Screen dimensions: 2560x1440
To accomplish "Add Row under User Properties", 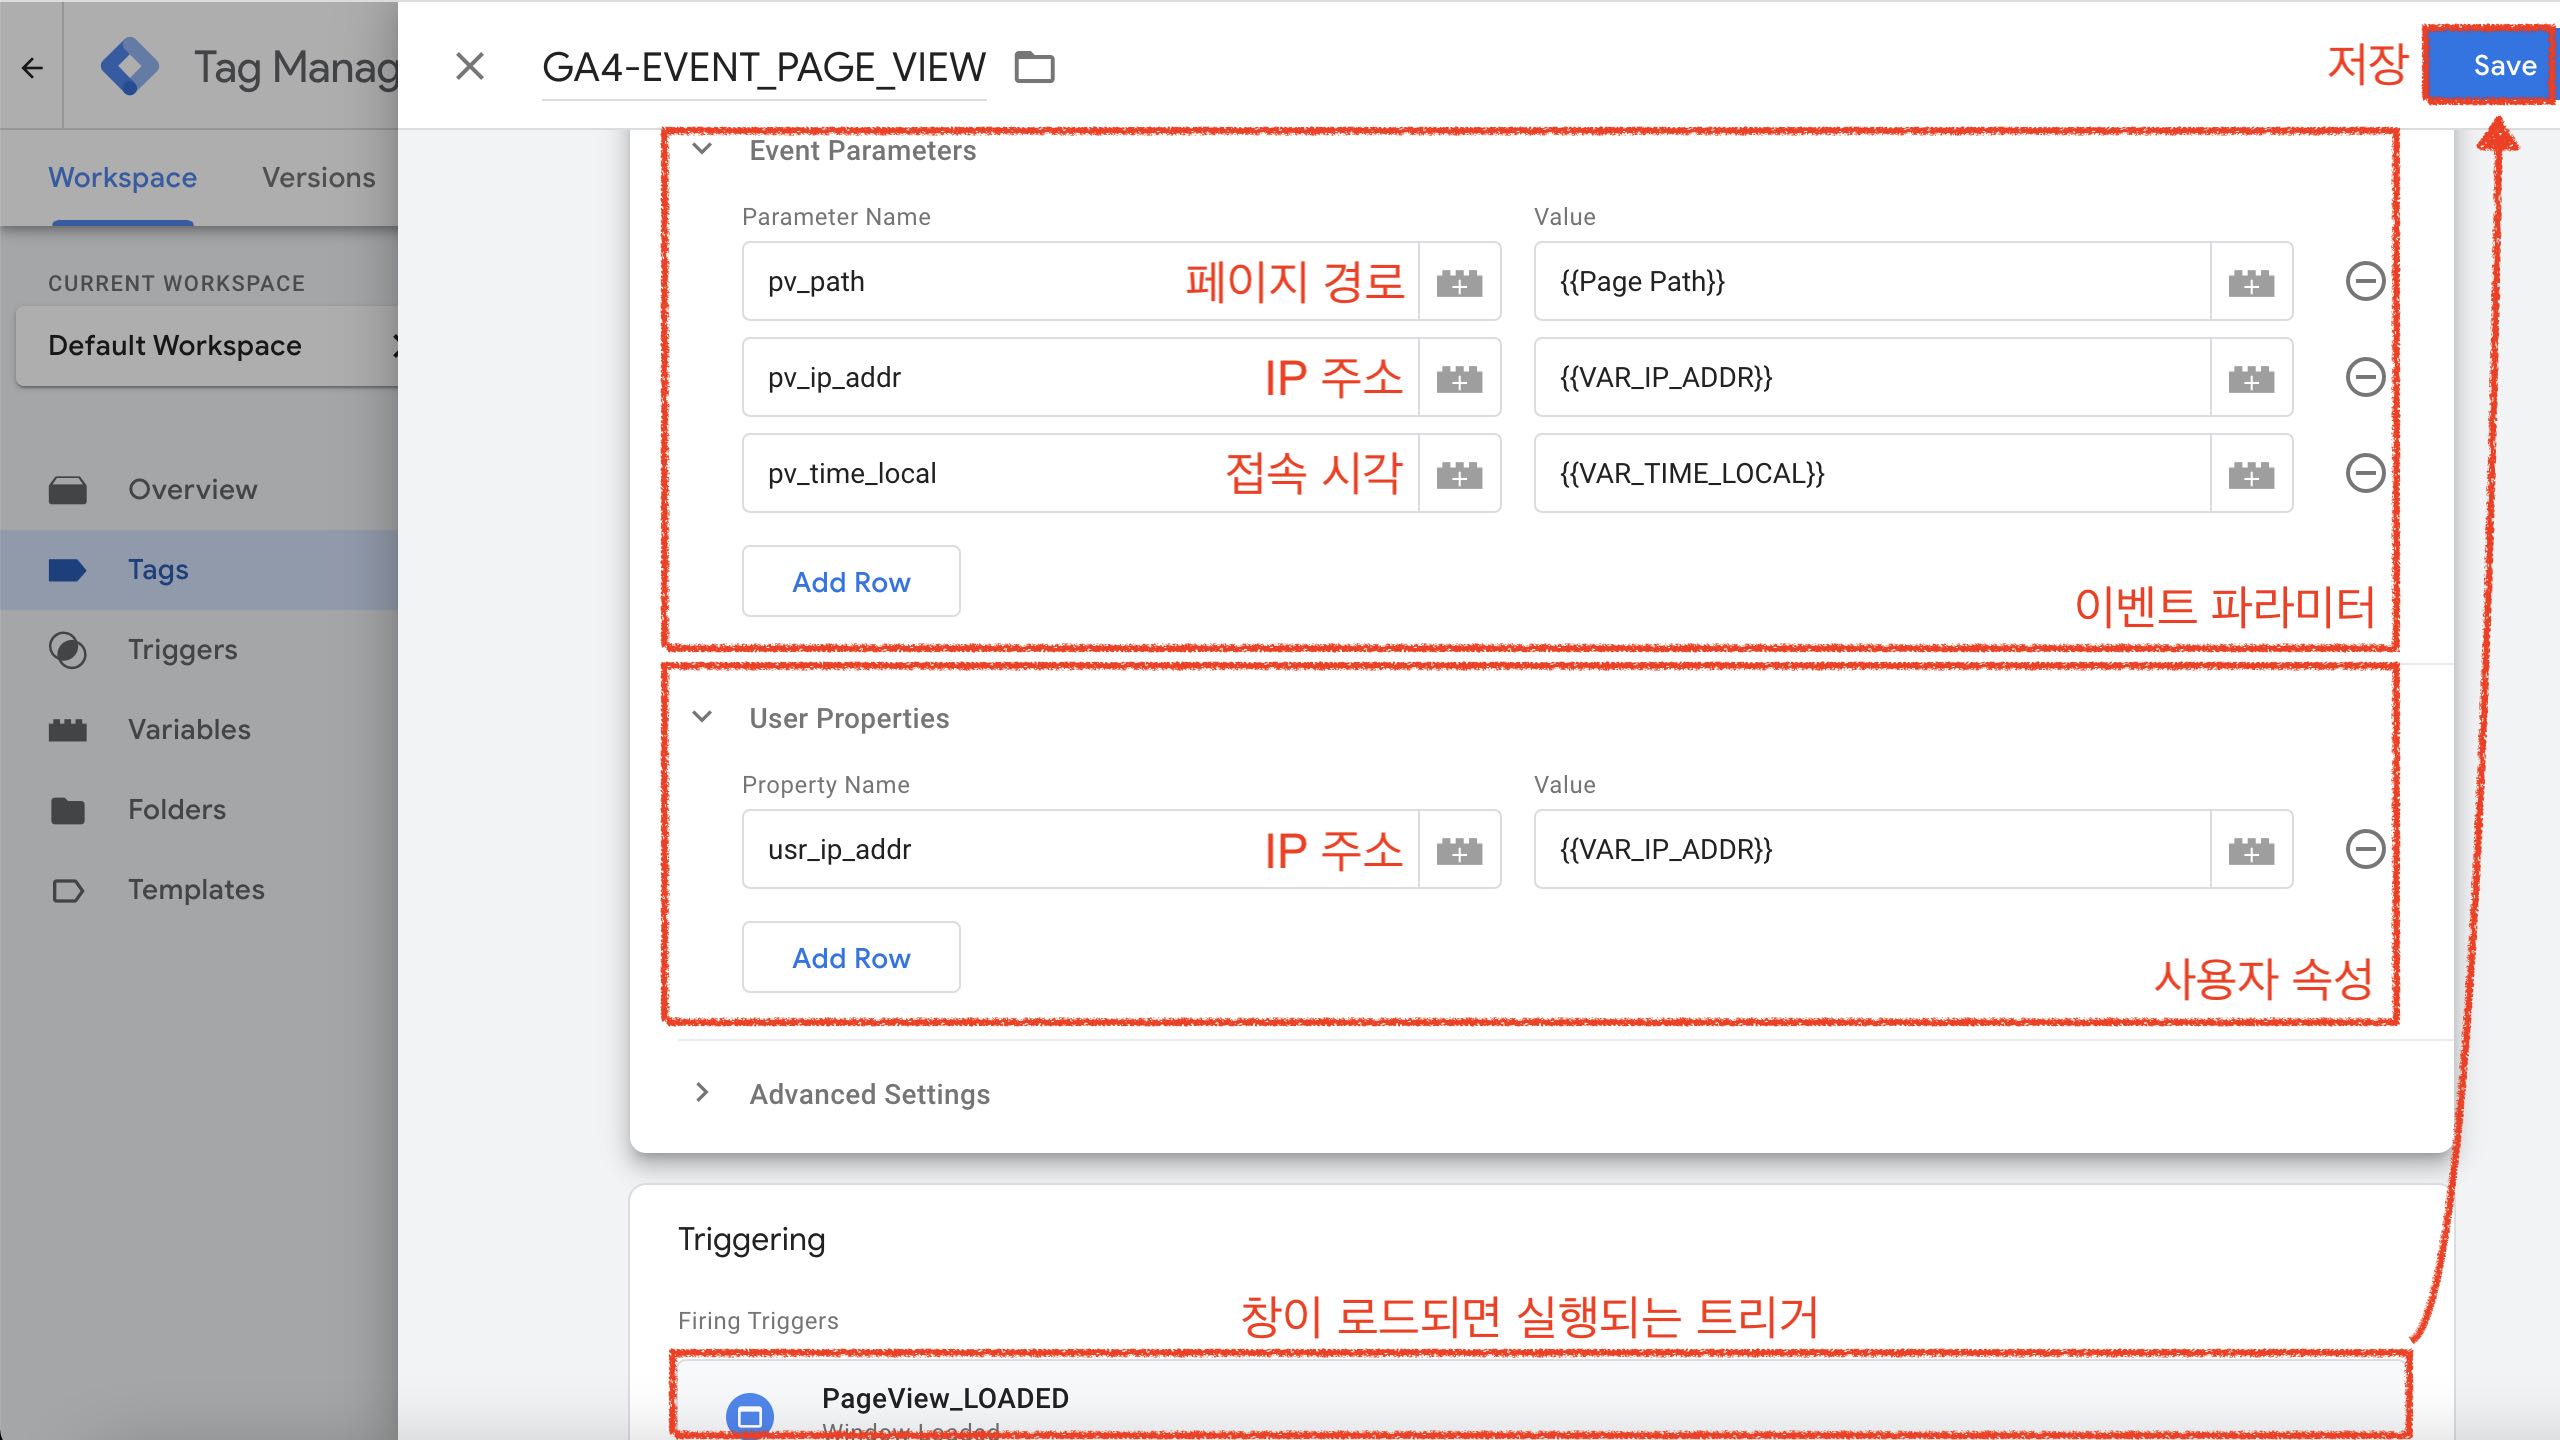I will point(851,957).
